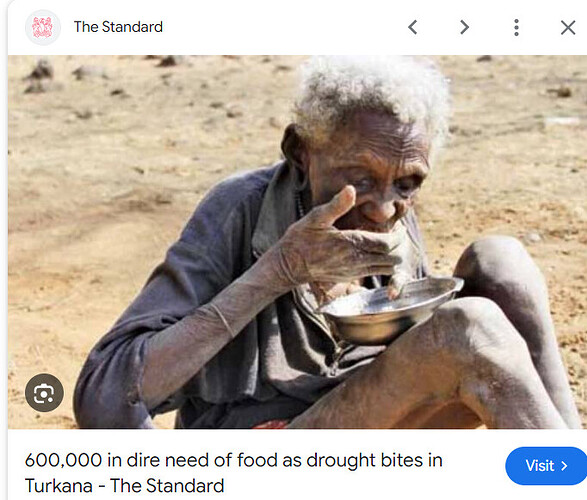The image size is (587, 500).
Task: Click the chevron arrow inside Visit button
Action: pos(564,466)
